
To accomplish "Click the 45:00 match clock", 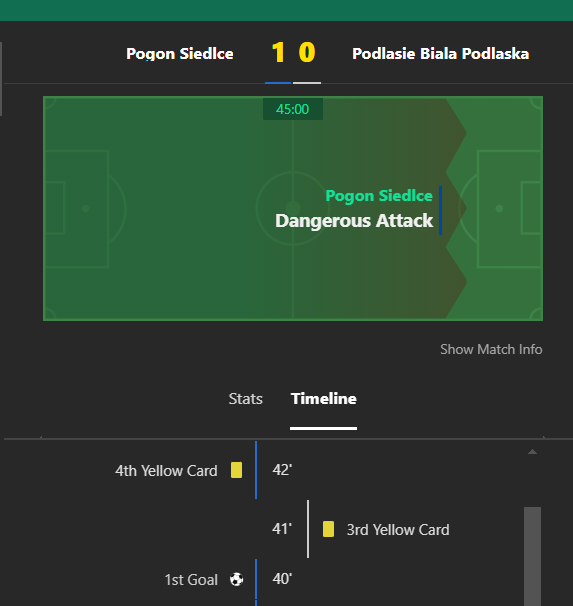I will [x=293, y=109].
